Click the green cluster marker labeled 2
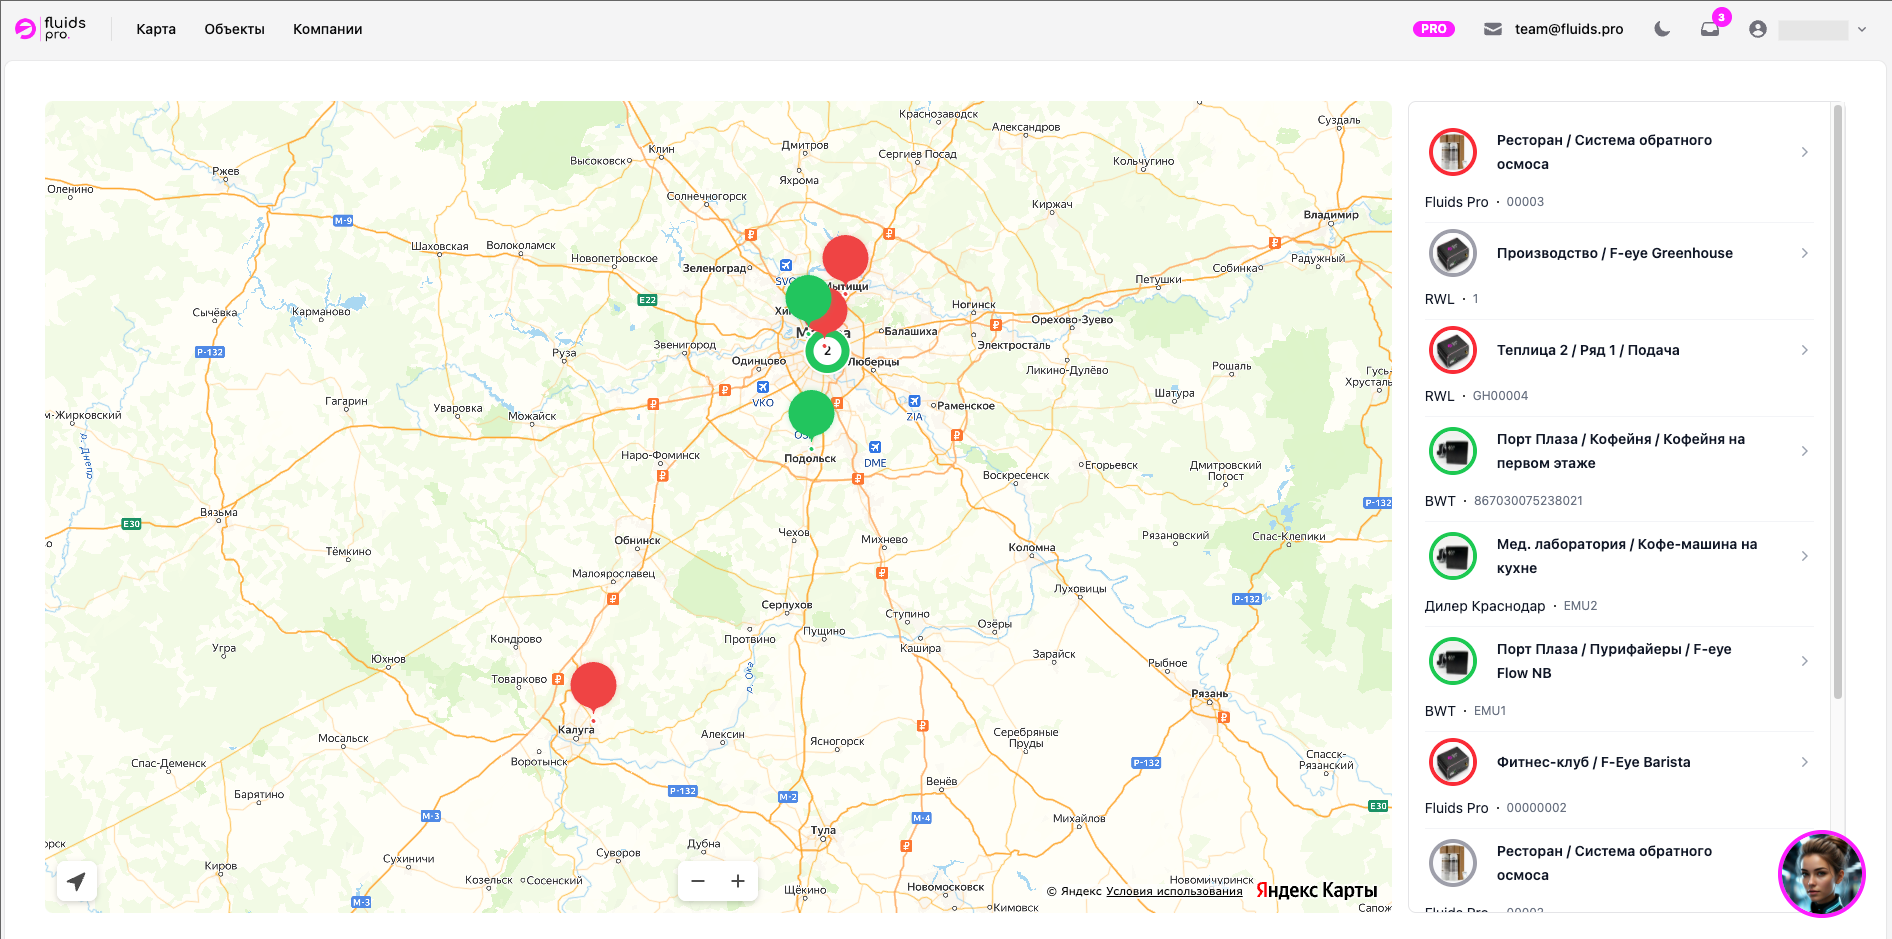Viewport: 1892px width, 939px height. (x=827, y=351)
